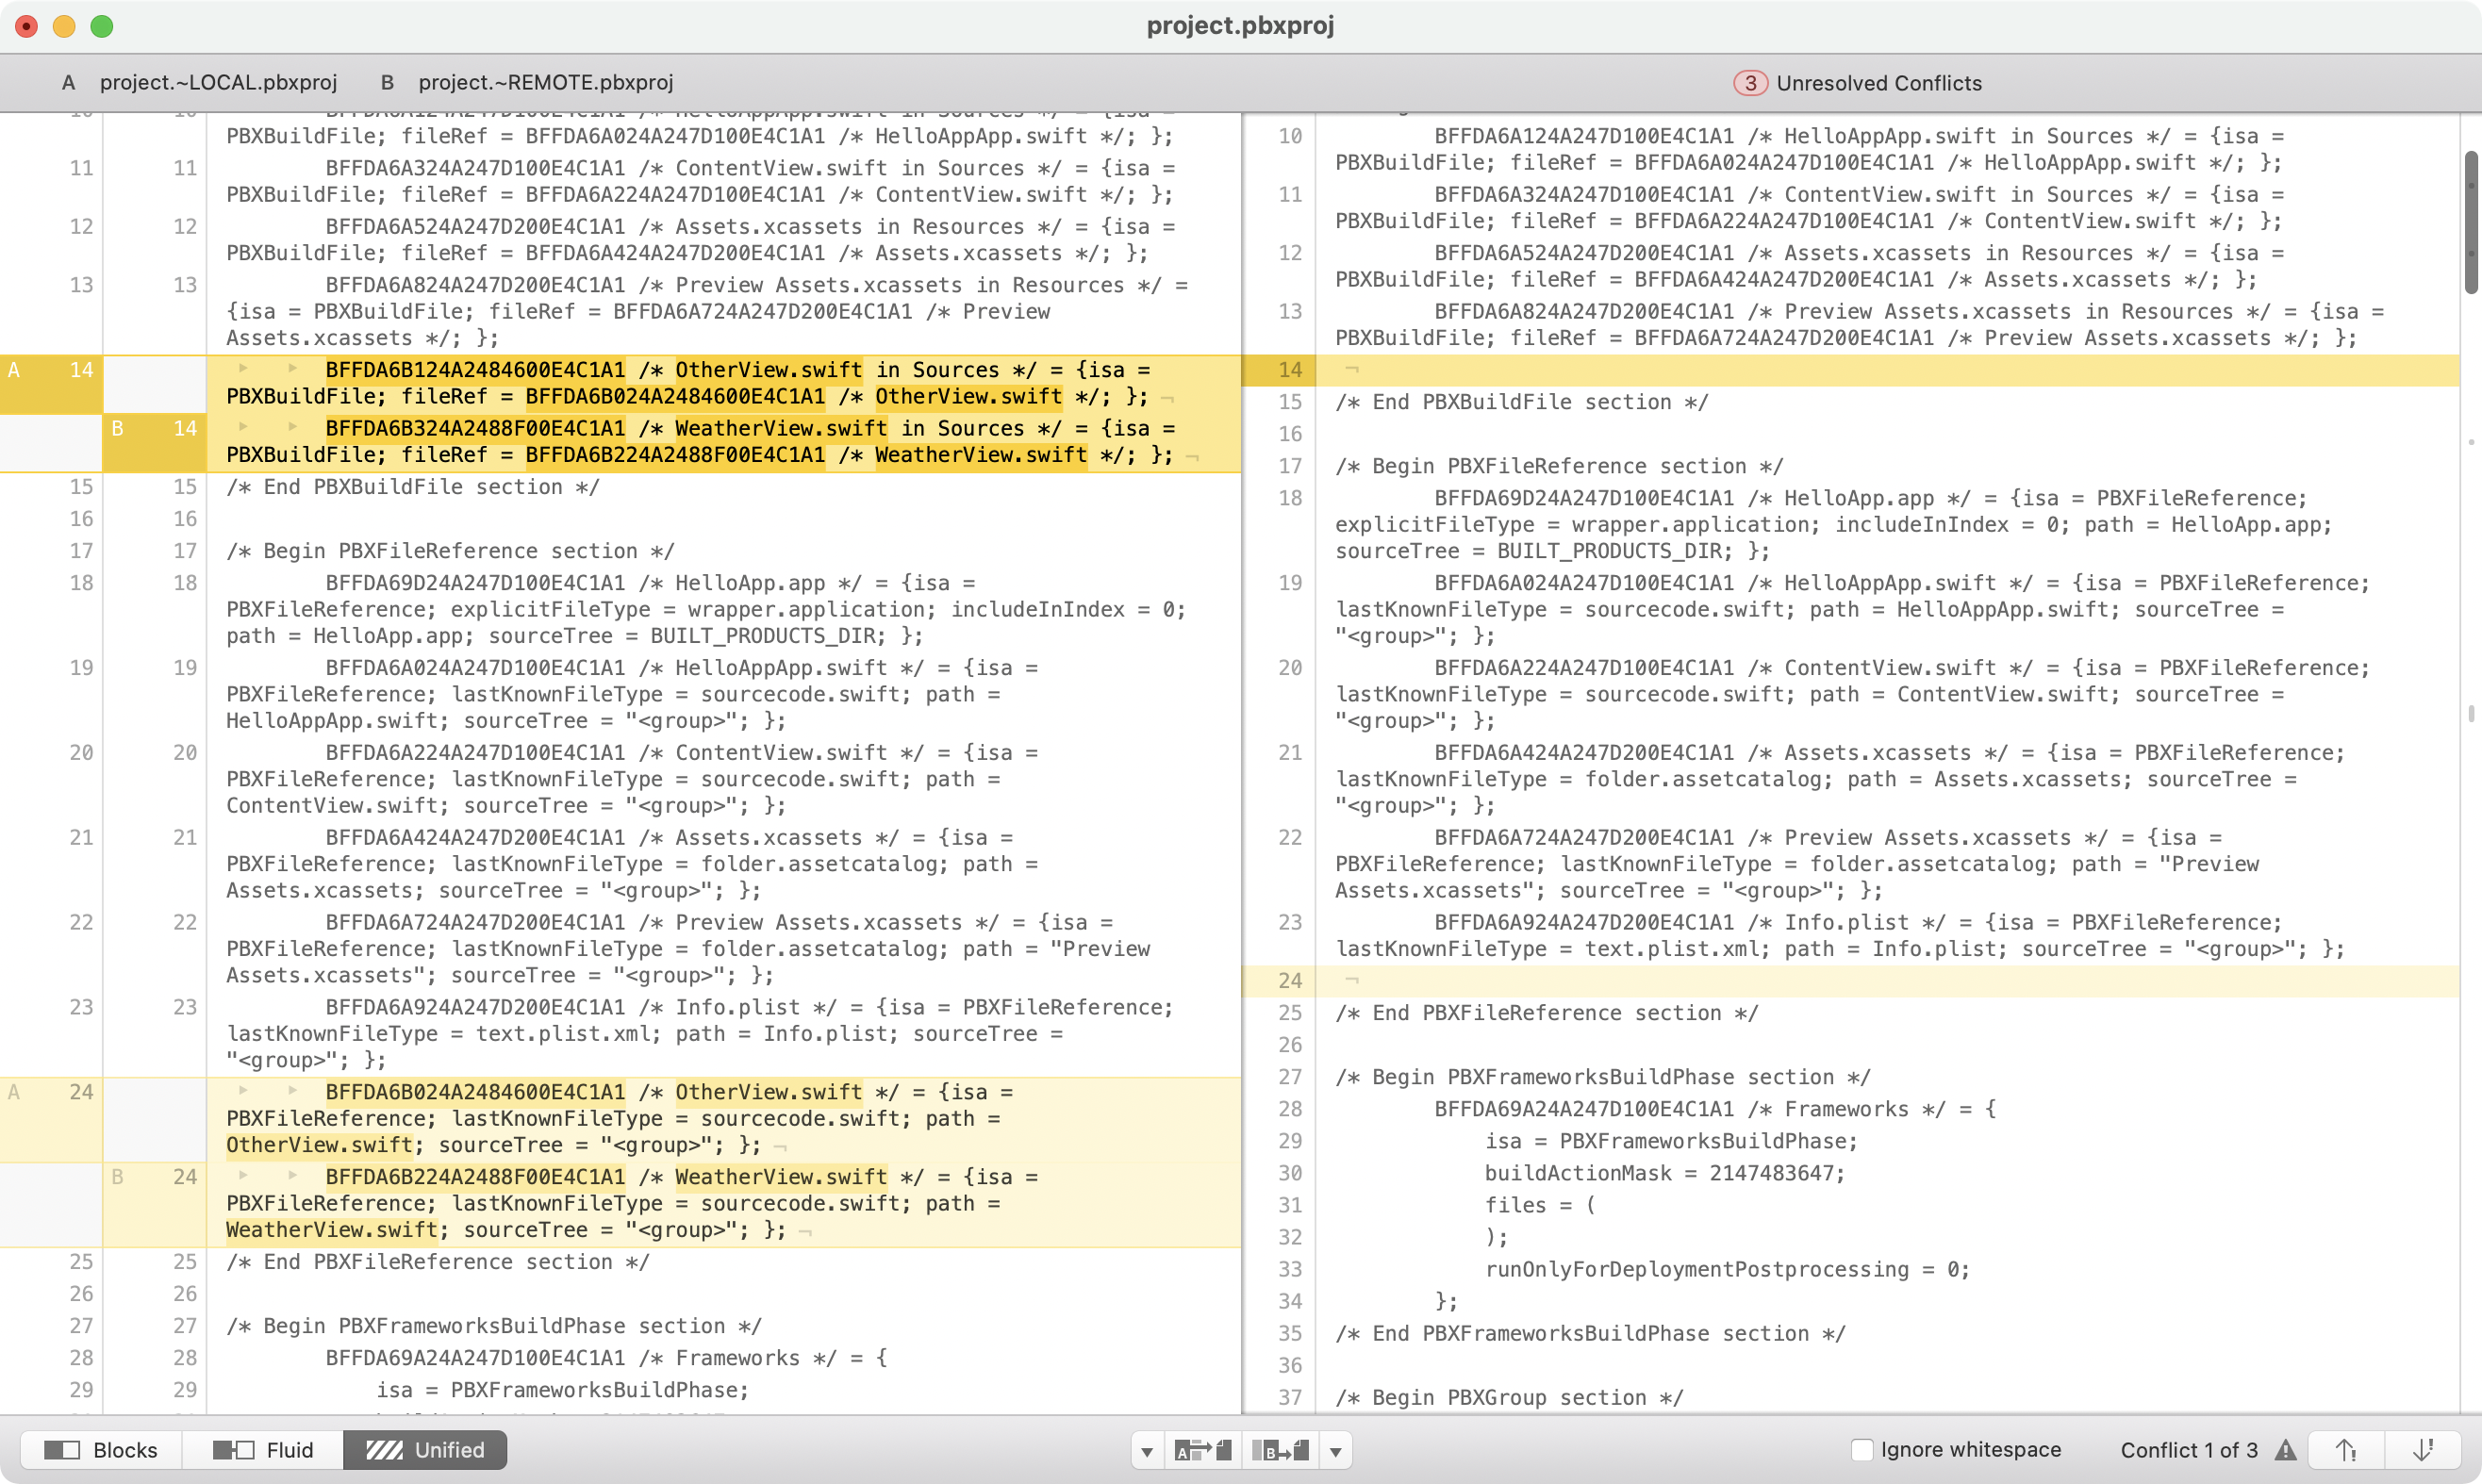Click 'Begin PBXGroup section' in merge pane
This screenshot has width=2482, height=1484.
(1509, 1397)
